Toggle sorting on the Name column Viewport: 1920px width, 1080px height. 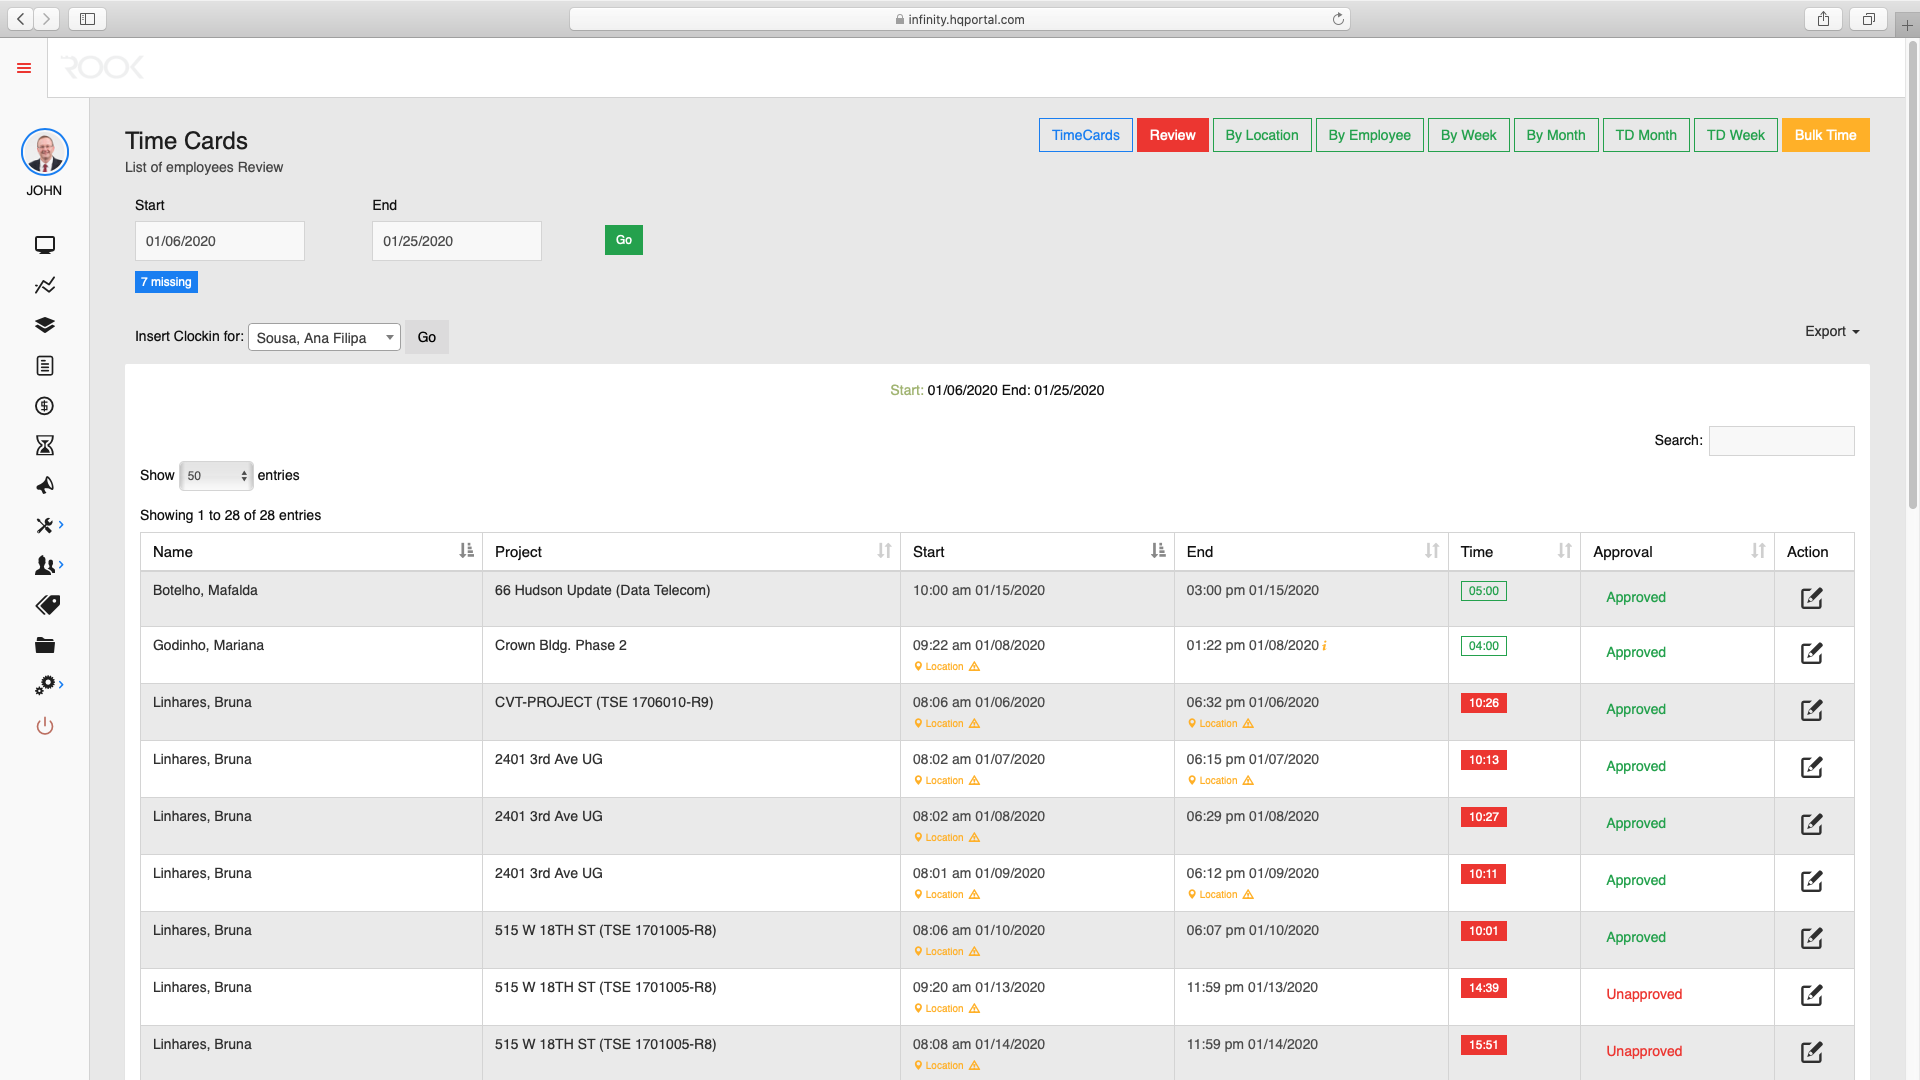467,551
